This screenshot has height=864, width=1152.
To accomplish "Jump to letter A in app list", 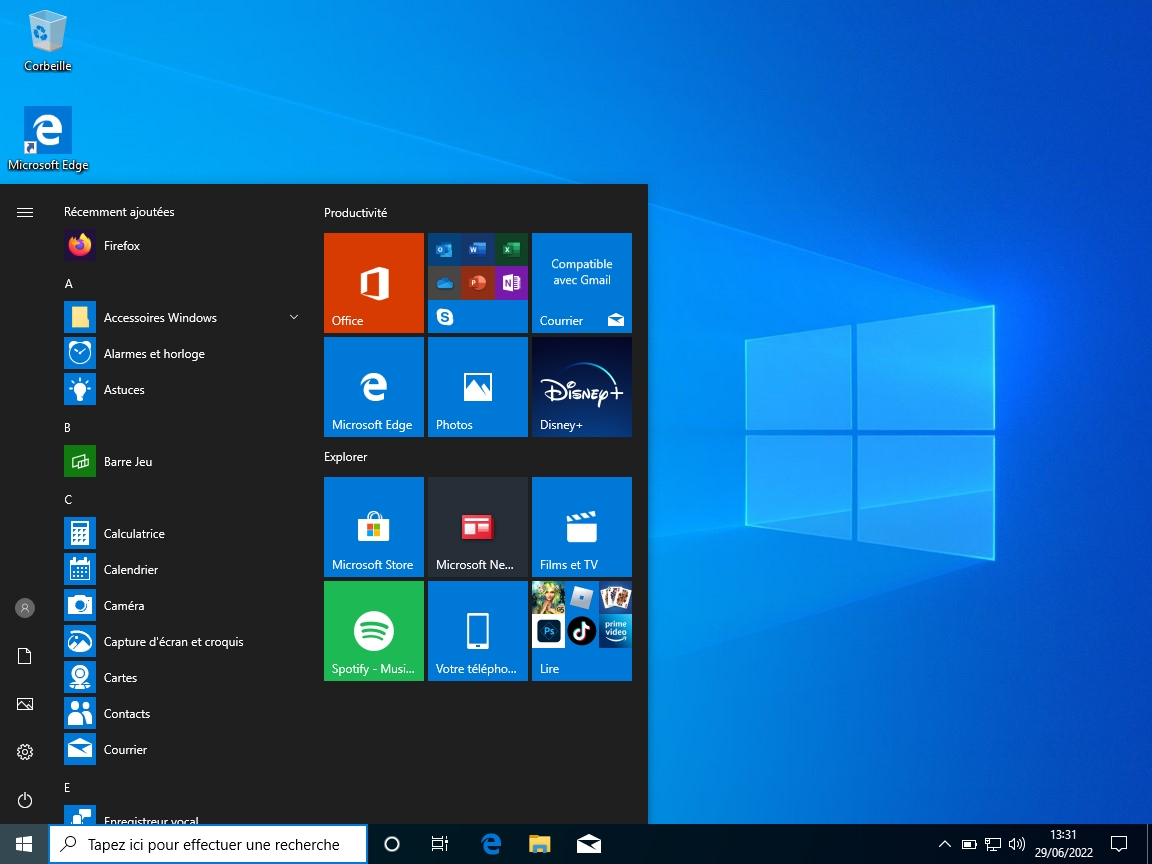I will point(68,284).
